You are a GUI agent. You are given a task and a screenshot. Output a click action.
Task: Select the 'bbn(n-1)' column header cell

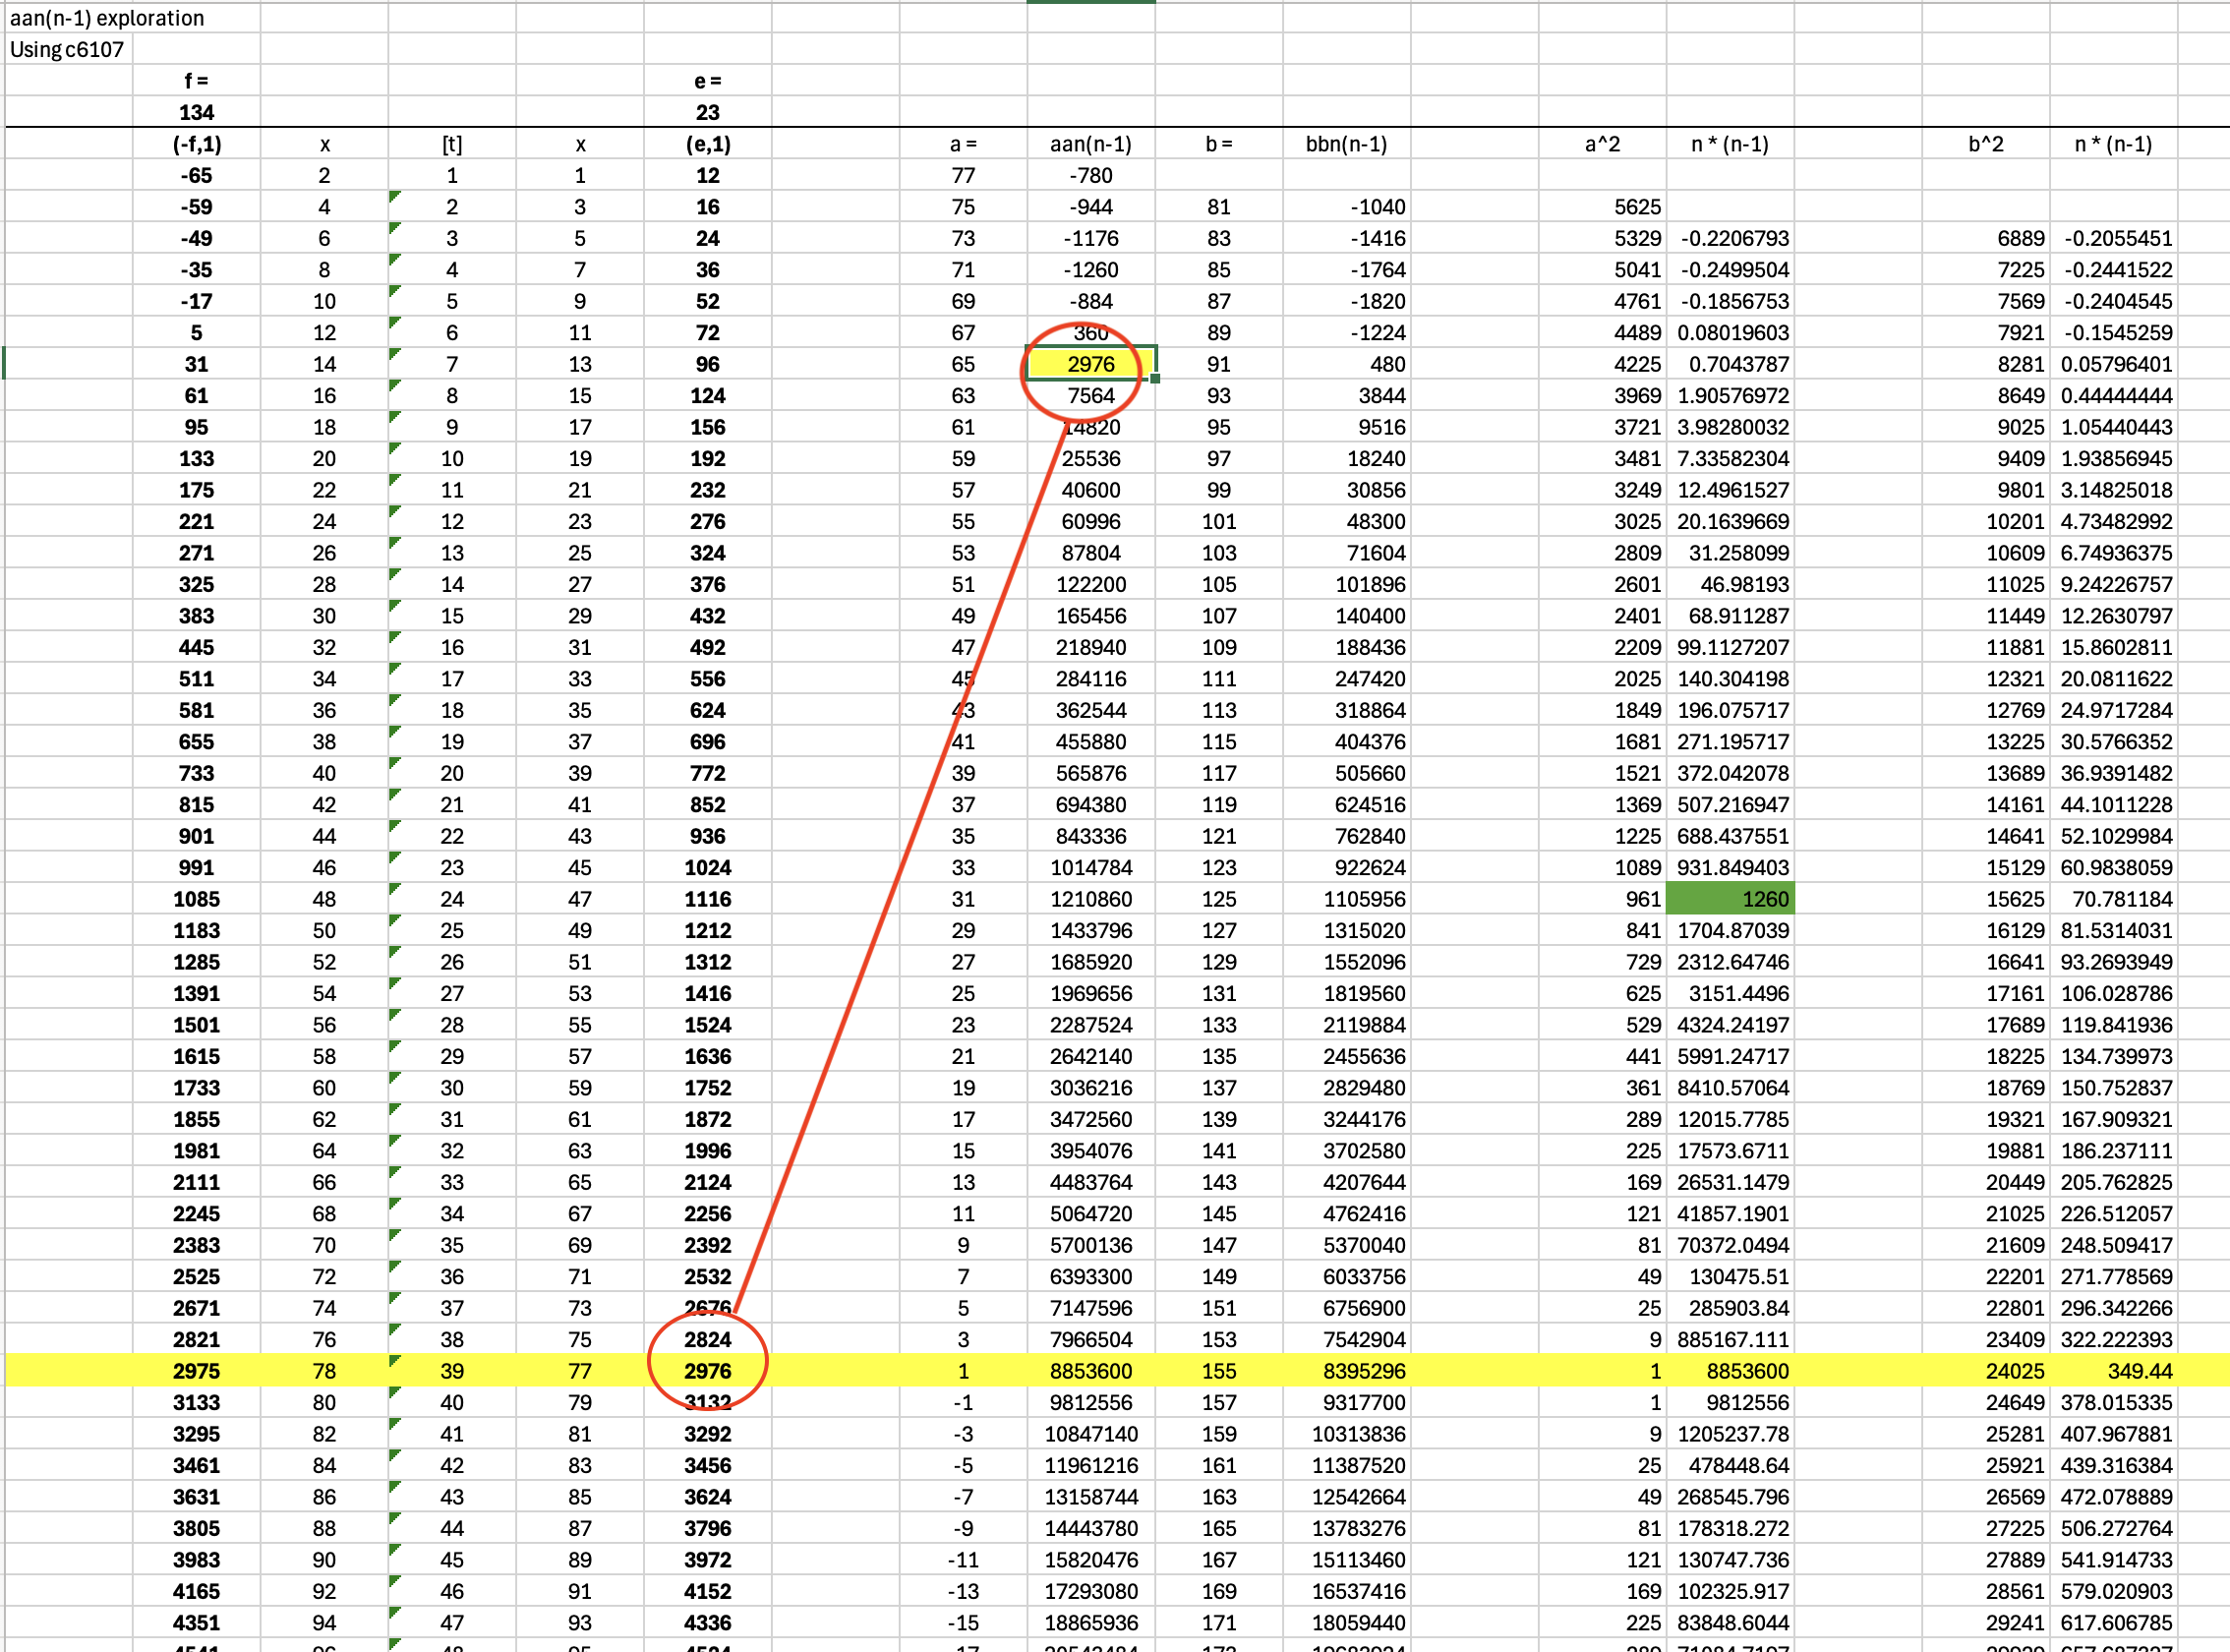(1347, 144)
